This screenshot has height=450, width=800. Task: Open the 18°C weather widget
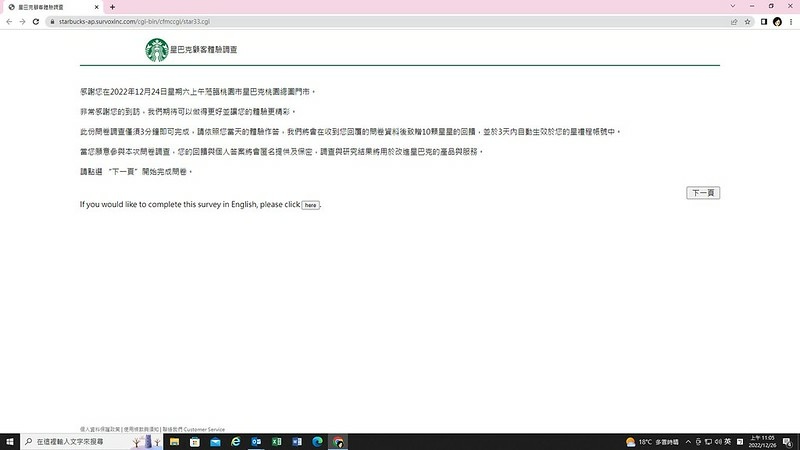point(652,442)
